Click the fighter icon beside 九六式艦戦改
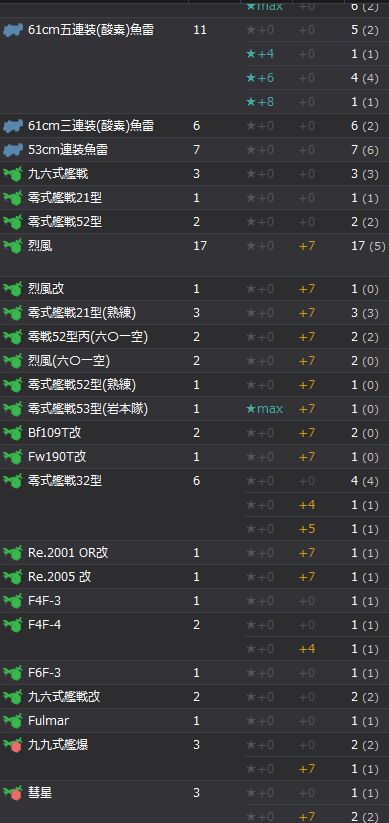Image resolution: width=389 pixels, height=823 pixels. (x=13, y=698)
